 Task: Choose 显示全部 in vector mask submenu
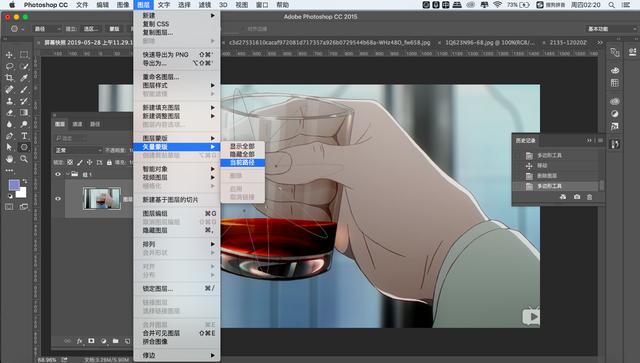click(x=242, y=146)
